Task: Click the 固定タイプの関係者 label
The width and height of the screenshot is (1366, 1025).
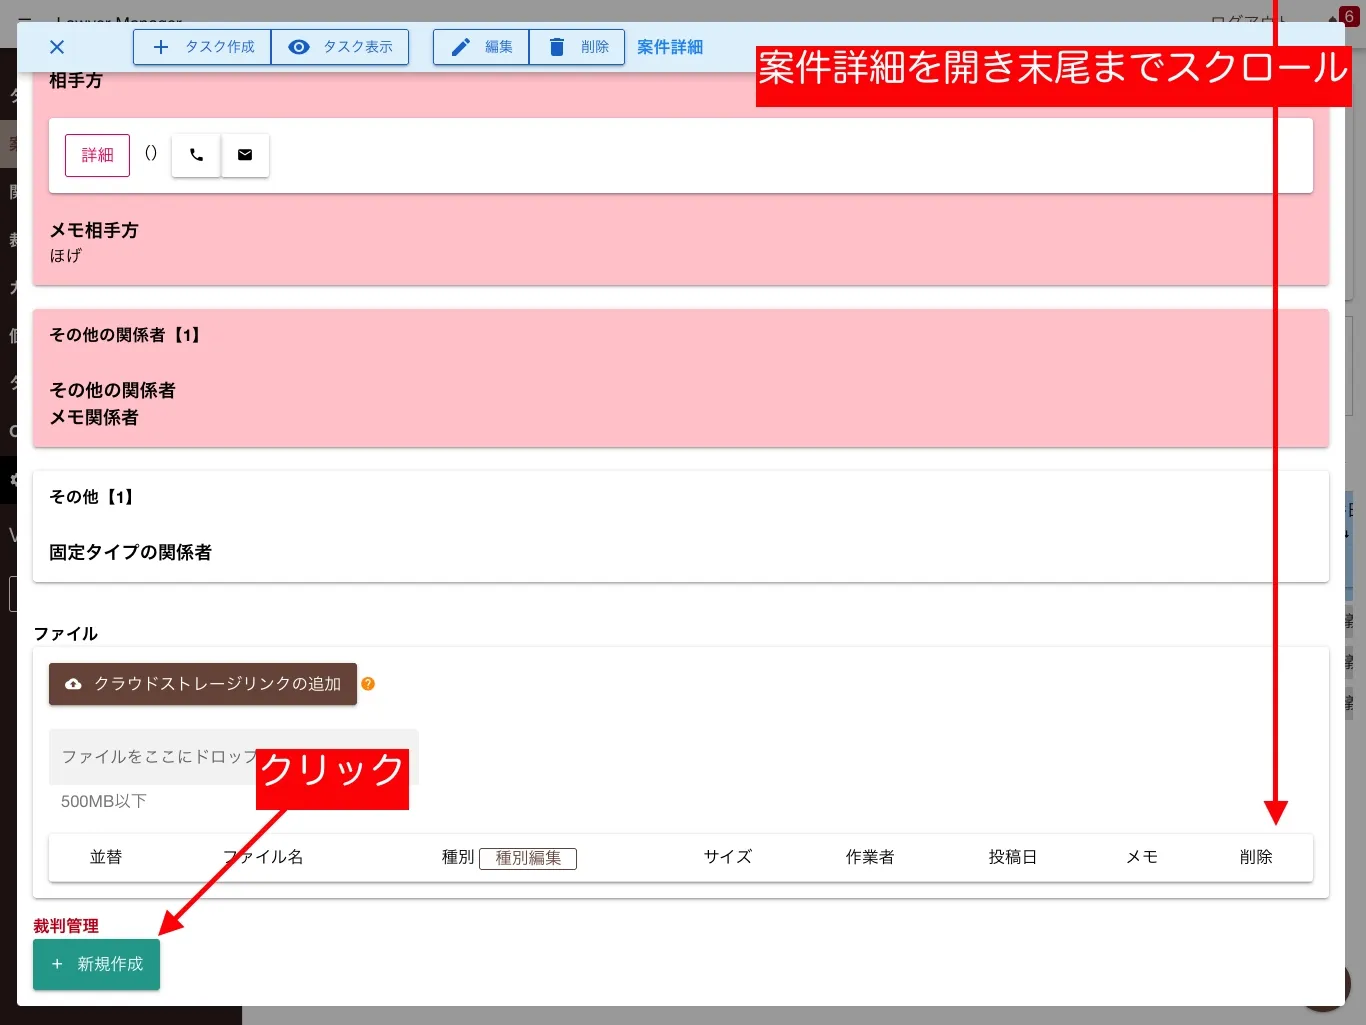Action: [x=131, y=552]
